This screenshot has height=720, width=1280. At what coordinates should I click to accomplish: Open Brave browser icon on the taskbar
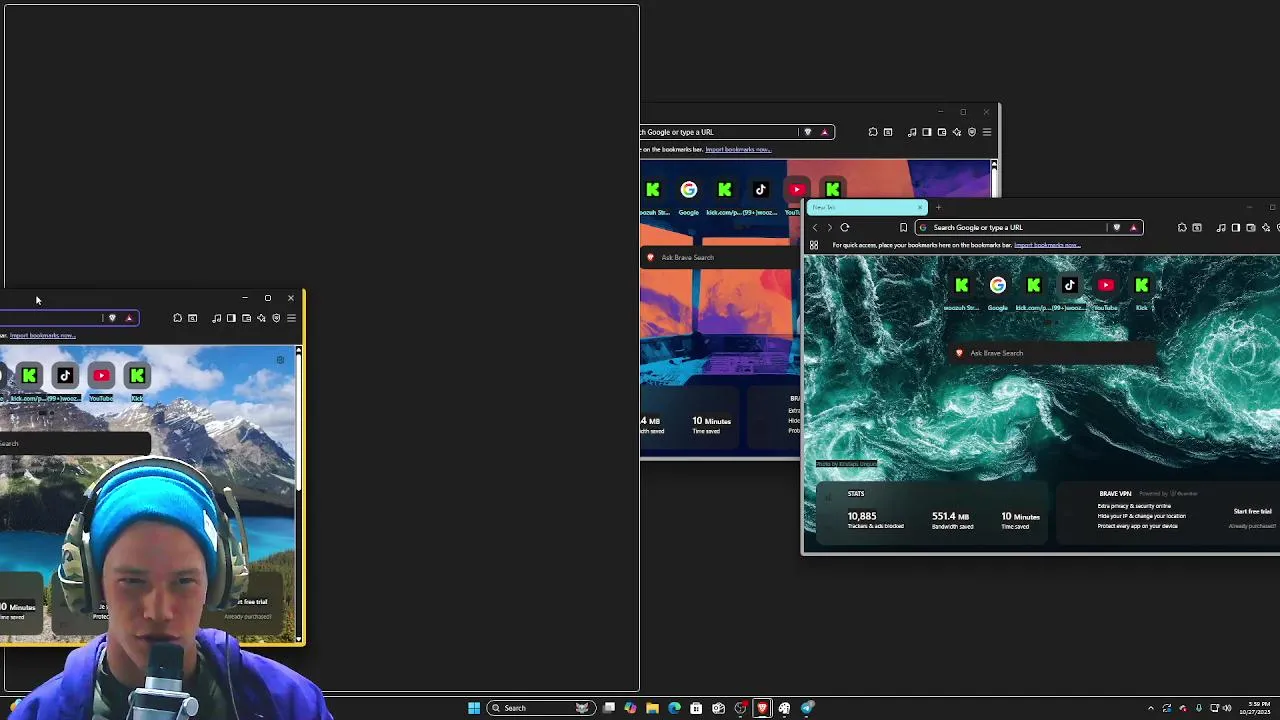click(762, 708)
